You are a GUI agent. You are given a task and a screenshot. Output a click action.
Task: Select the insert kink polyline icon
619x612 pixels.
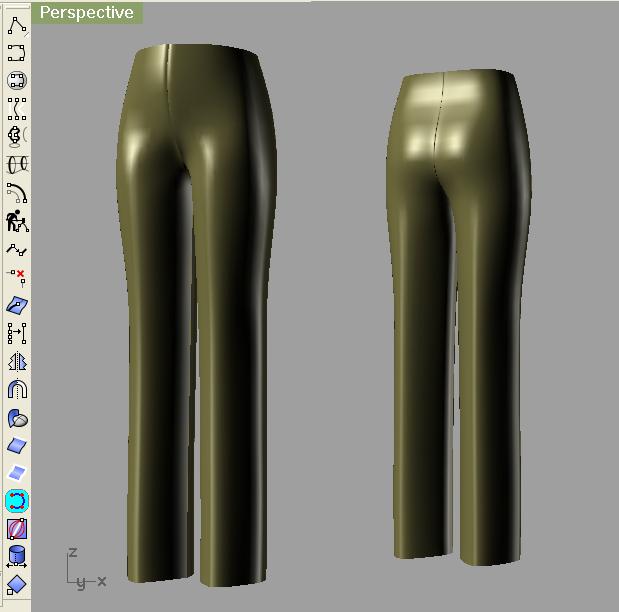[x=17, y=250]
